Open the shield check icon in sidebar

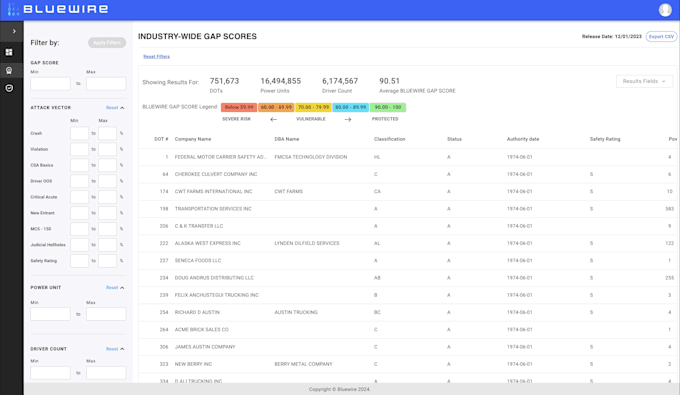click(9, 88)
